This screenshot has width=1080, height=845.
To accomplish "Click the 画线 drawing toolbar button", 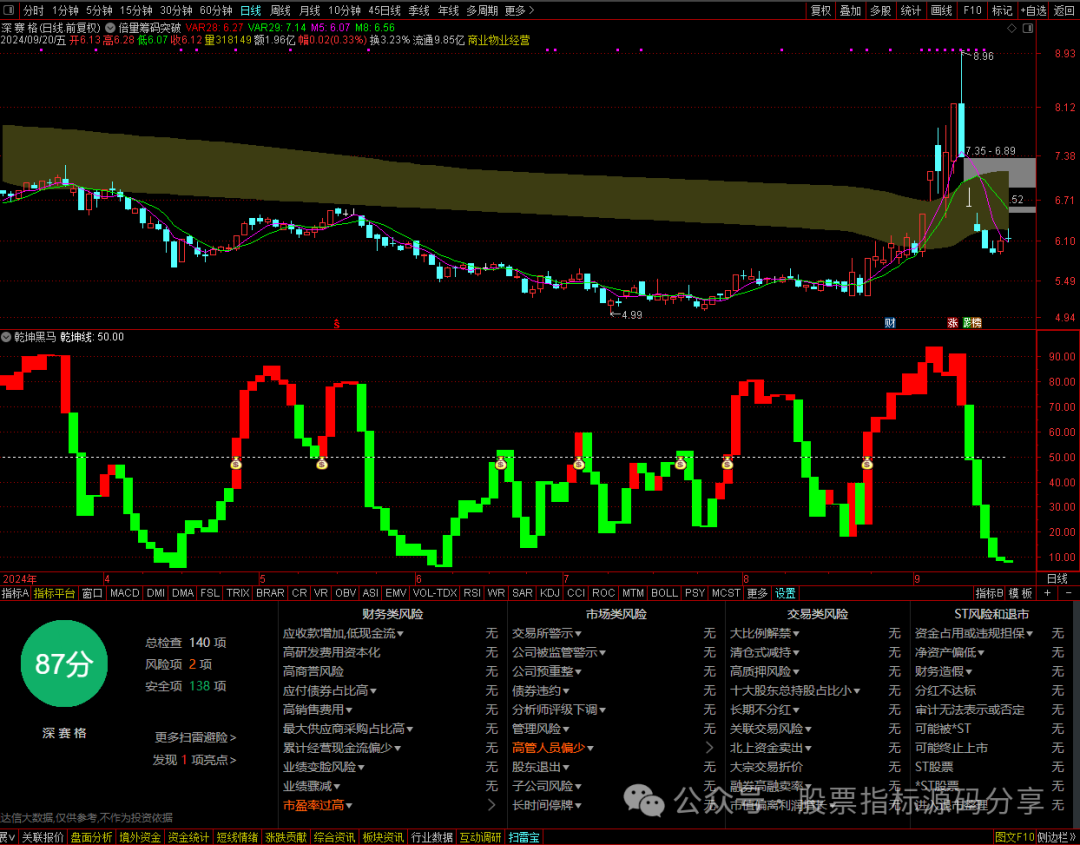I will point(942,10).
